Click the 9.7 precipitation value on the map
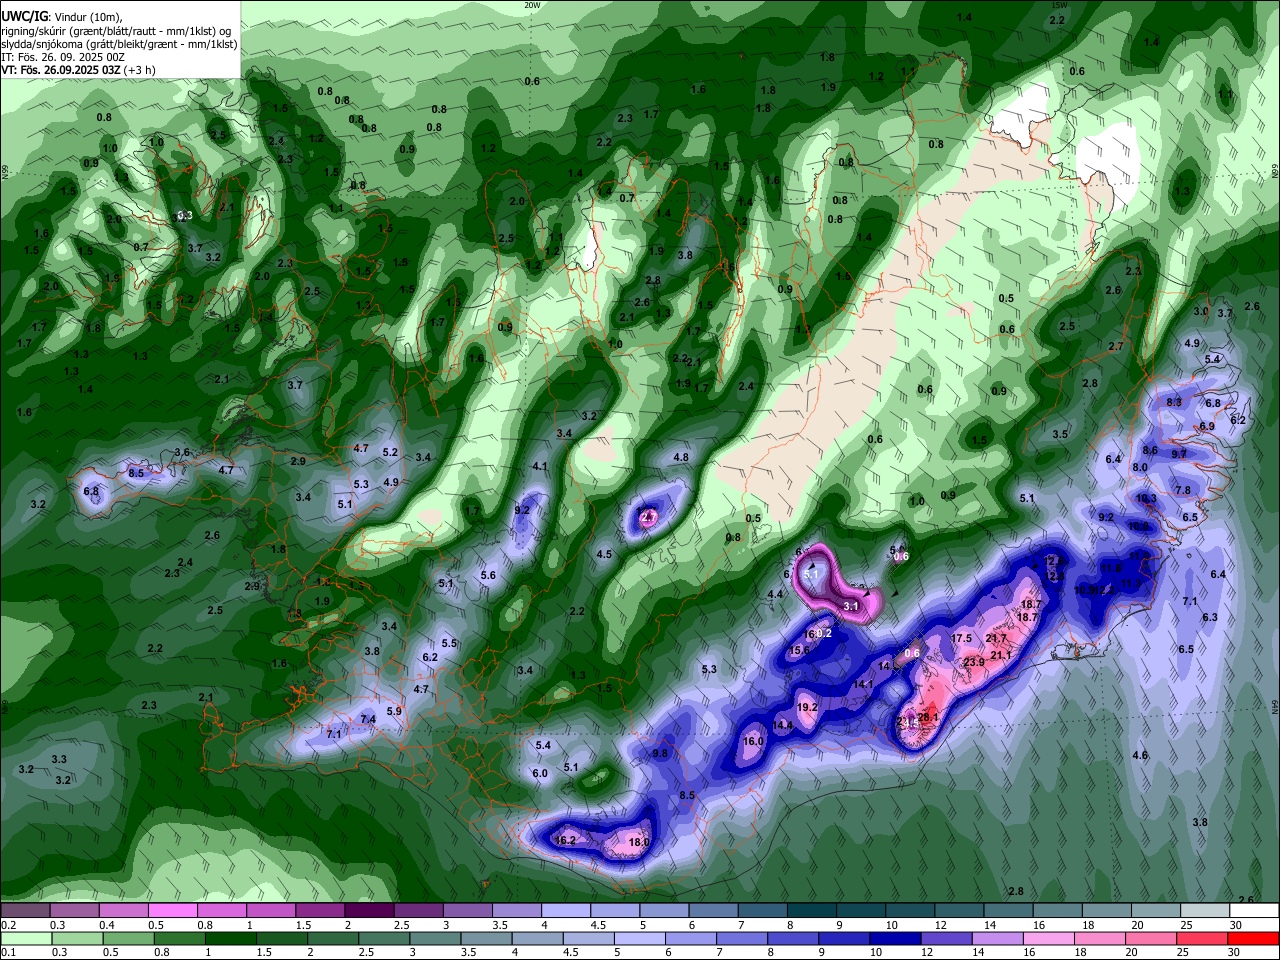 pyautogui.click(x=1179, y=453)
